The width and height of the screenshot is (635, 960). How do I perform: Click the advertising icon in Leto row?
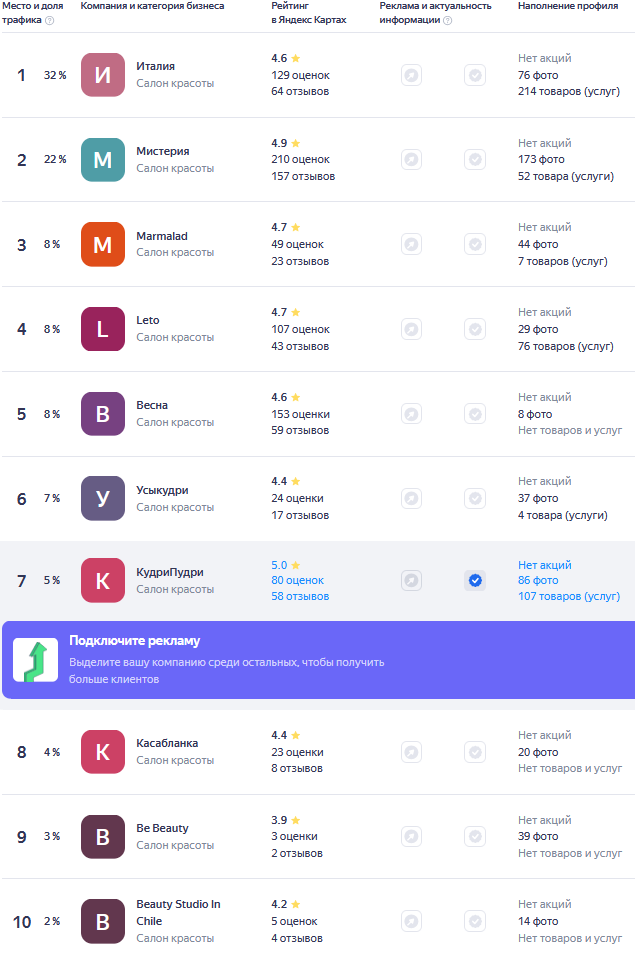411,329
